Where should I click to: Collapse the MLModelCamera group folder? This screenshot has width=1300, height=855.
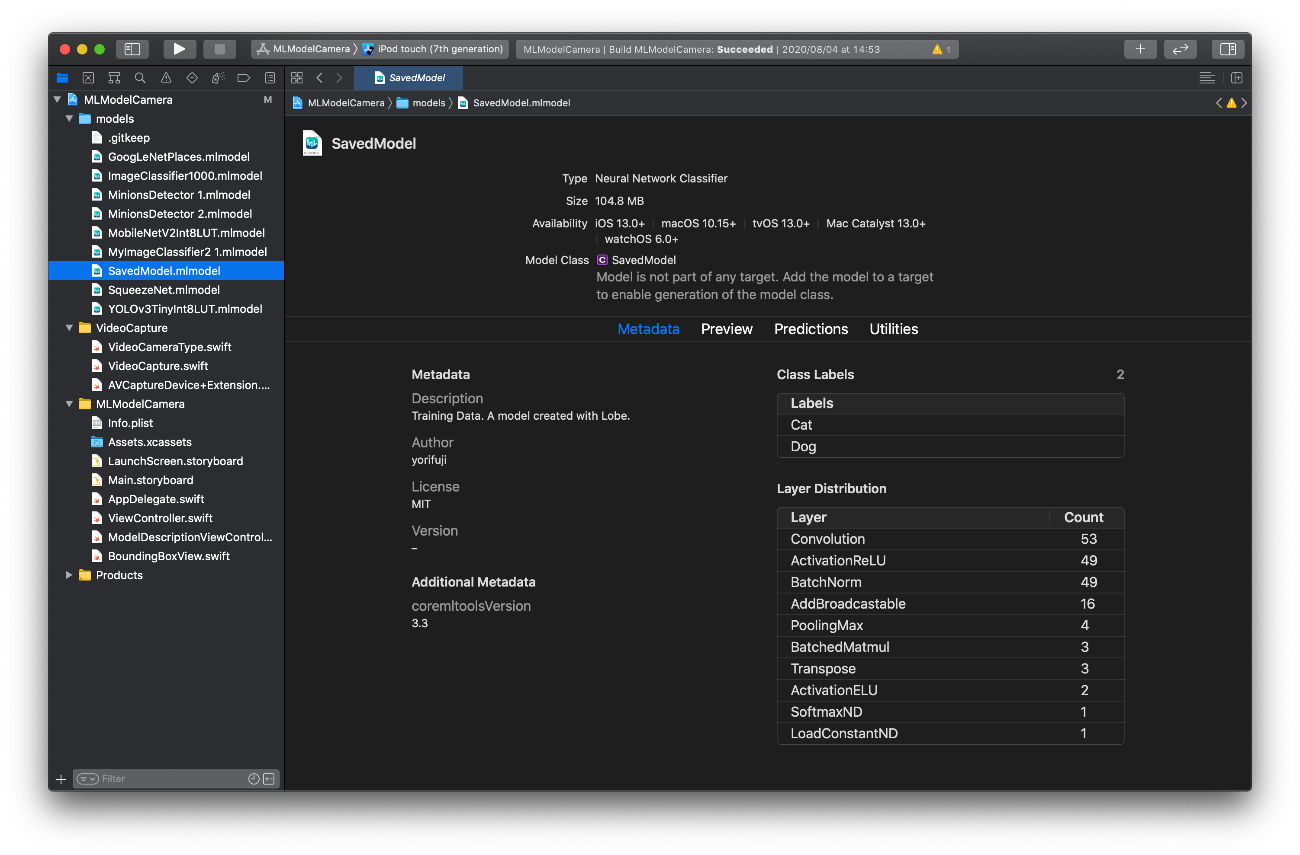point(69,404)
